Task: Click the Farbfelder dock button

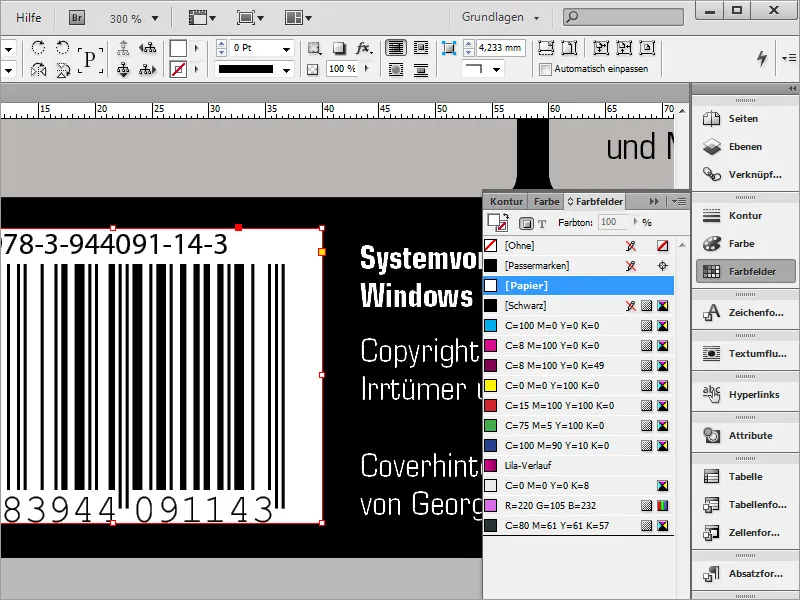Action: 745,271
